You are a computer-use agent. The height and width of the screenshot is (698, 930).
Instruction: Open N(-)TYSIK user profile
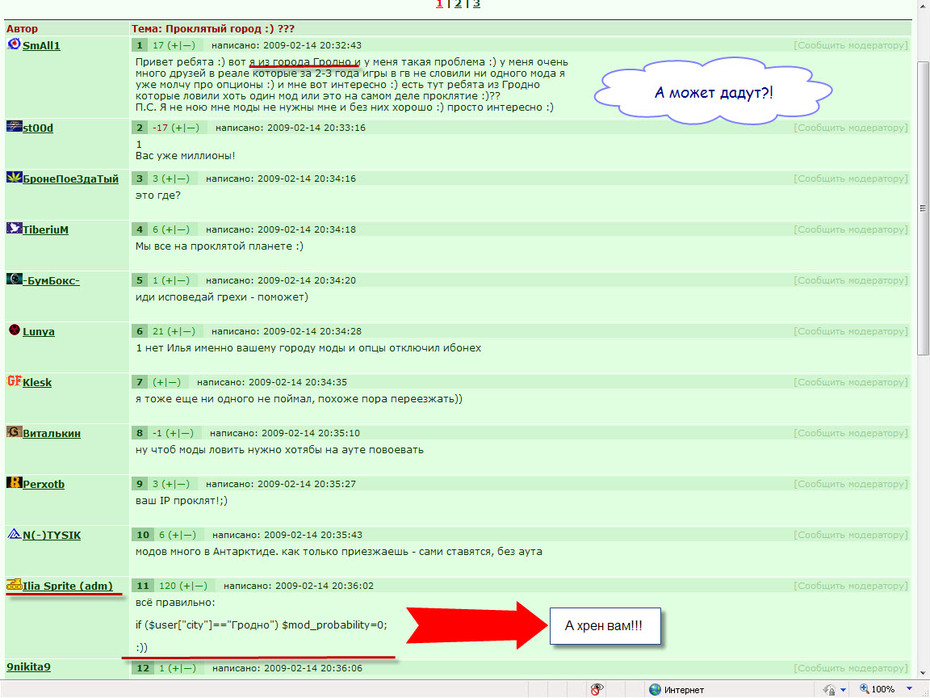[52, 536]
